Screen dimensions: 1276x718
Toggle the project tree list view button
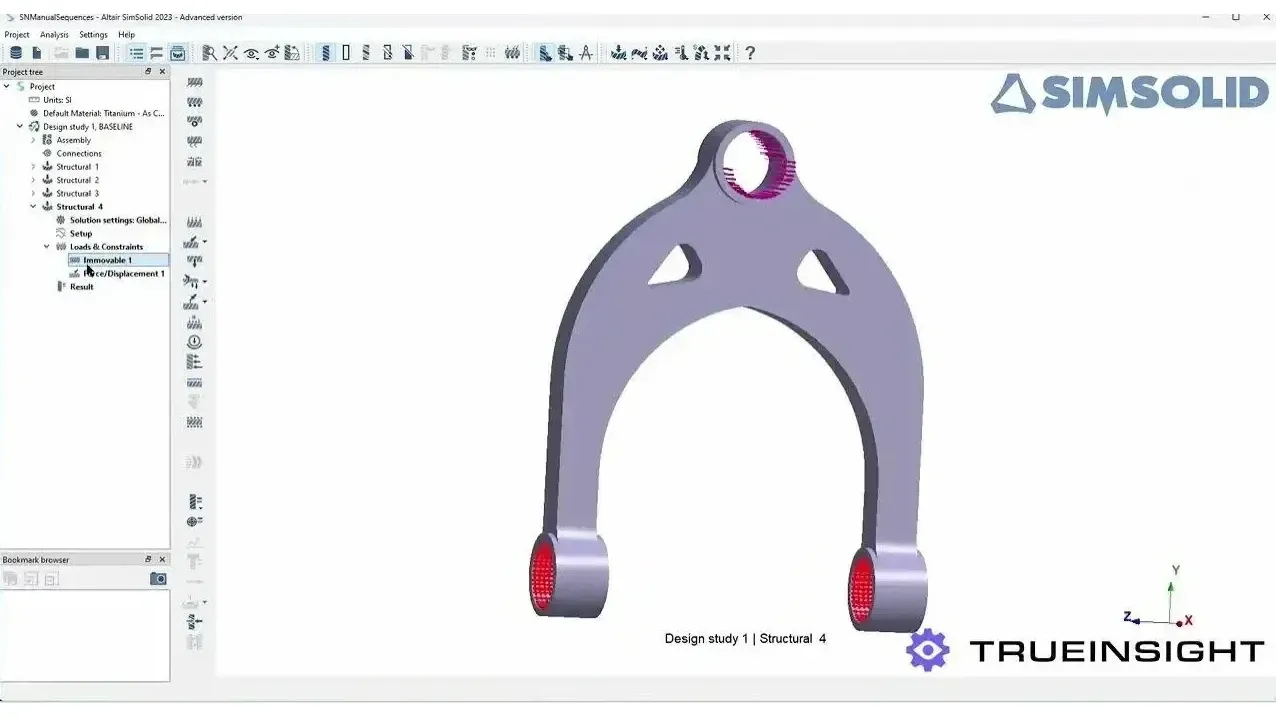coord(136,53)
